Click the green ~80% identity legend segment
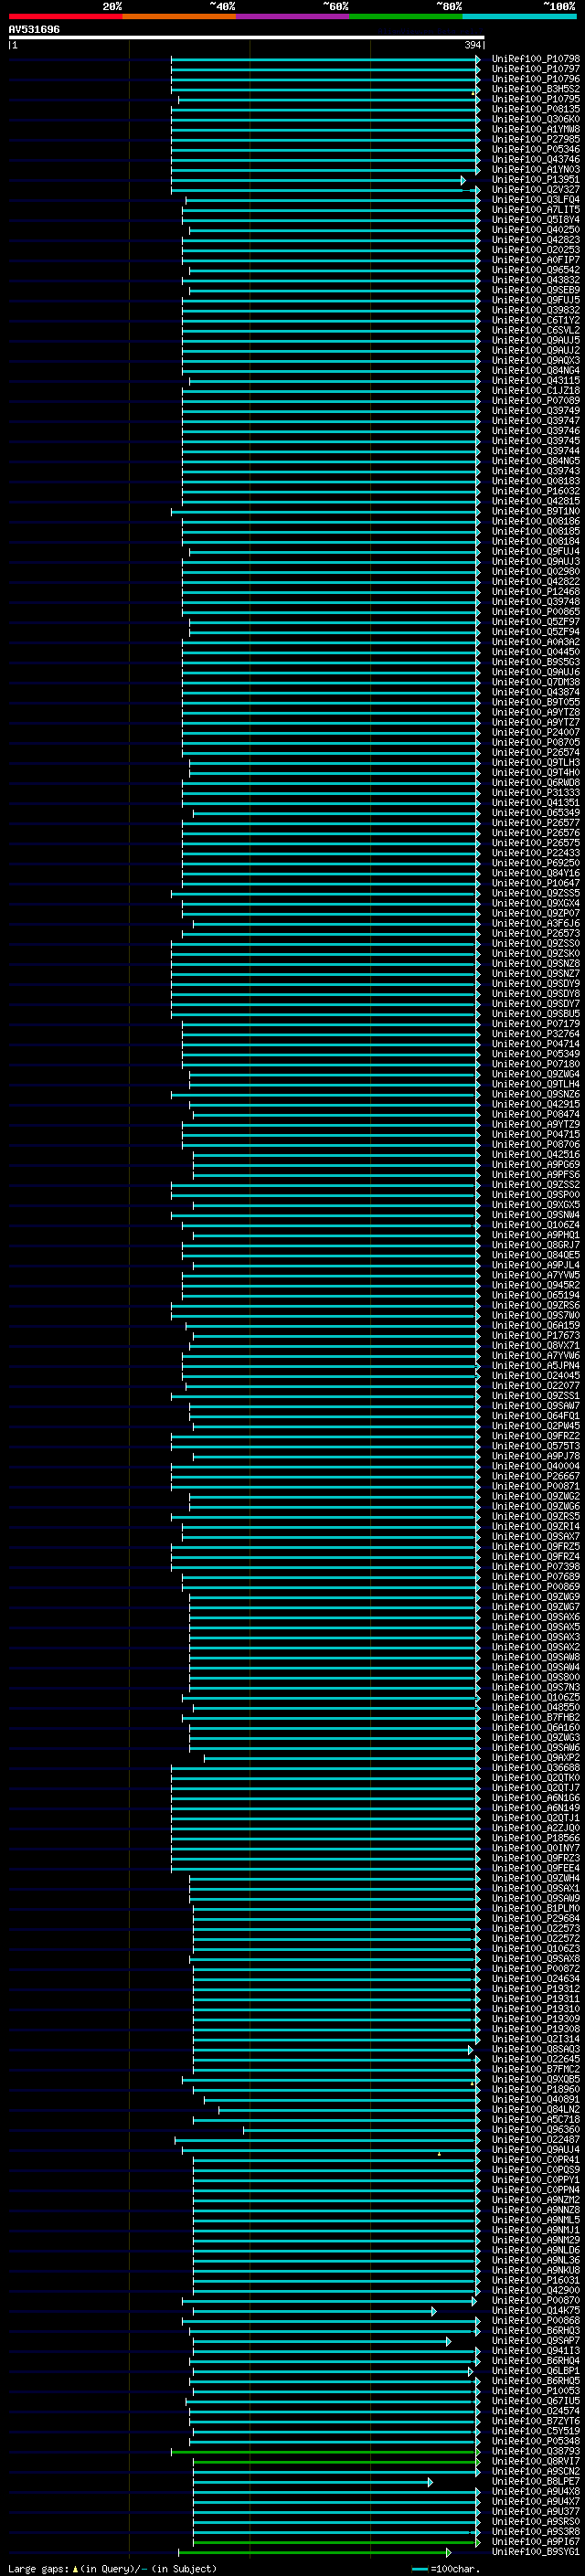The height and width of the screenshot is (2576, 585). point(406,16)
